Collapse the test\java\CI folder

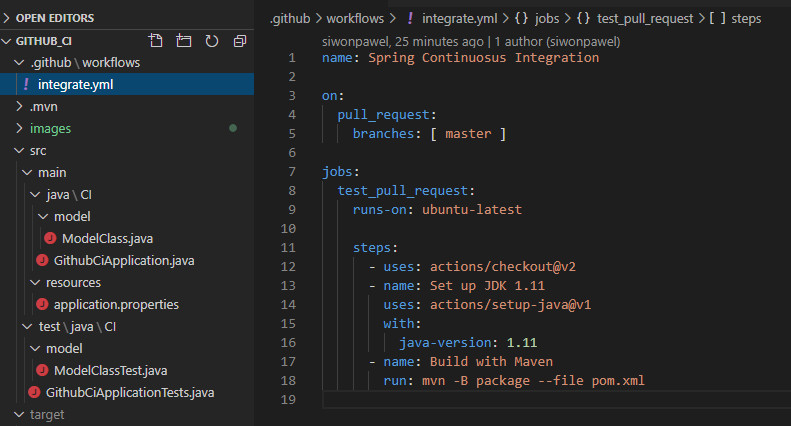[27, 327]
